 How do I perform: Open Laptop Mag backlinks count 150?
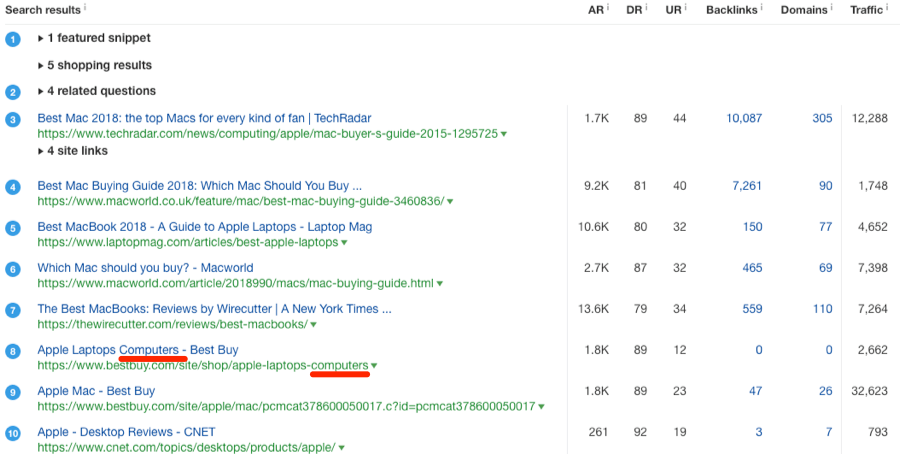[x=752, y=227]
